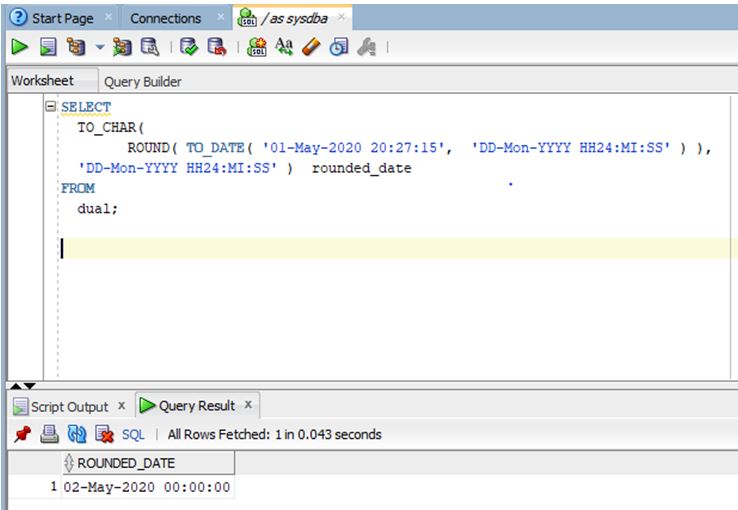738x510 pixels.
Task: Click the 'All Rows Fetched' status text
Action: click(x=274, y=434)
